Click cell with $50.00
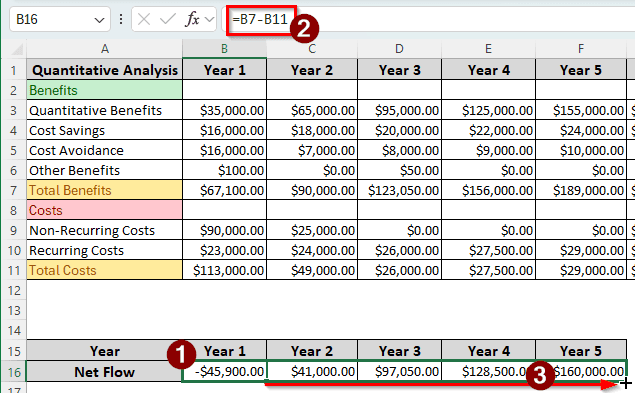Viewport: 635px width, 393px height. (x=400, y=170)
